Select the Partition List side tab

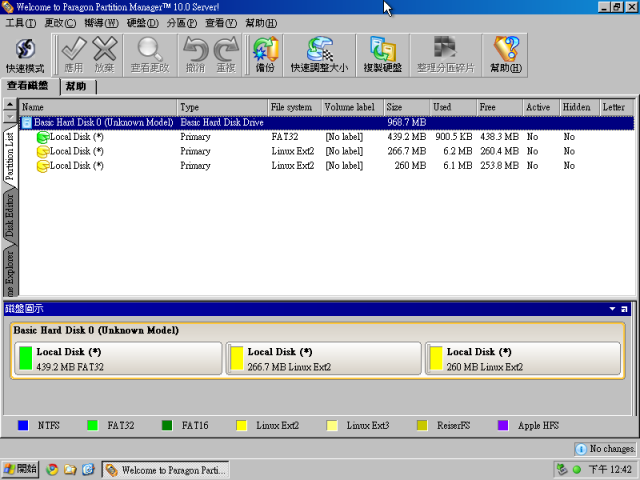coord(10,157)
